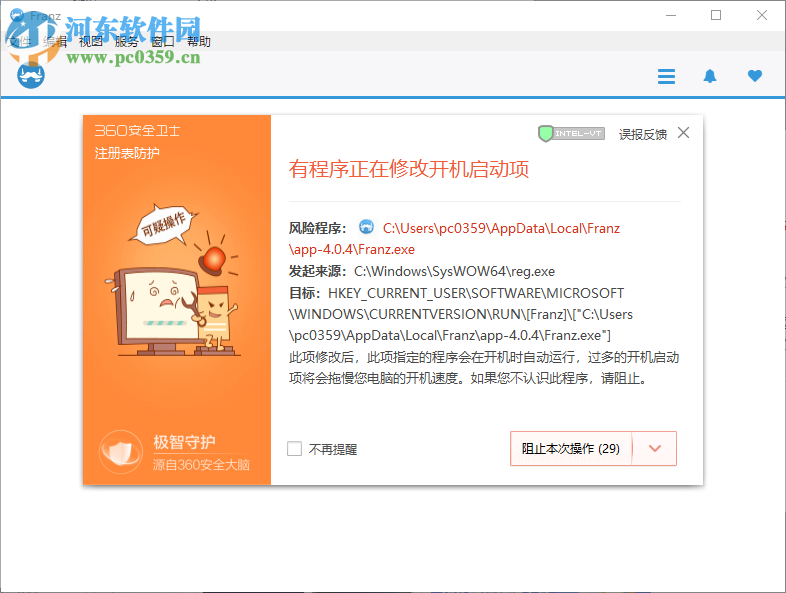Open the 误报反馈 feedback link
The width and height of the screenshot is (786, 593).
pos(643,134)
